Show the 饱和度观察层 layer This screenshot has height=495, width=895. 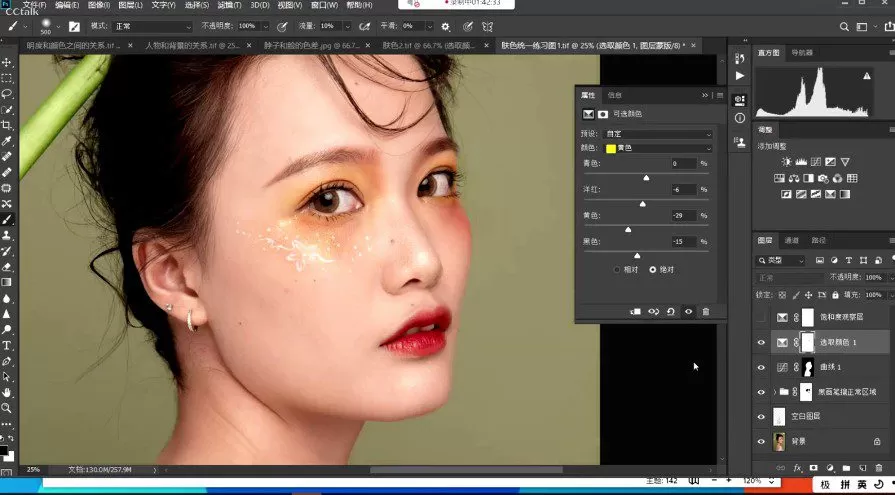click(x=761, y=317)
